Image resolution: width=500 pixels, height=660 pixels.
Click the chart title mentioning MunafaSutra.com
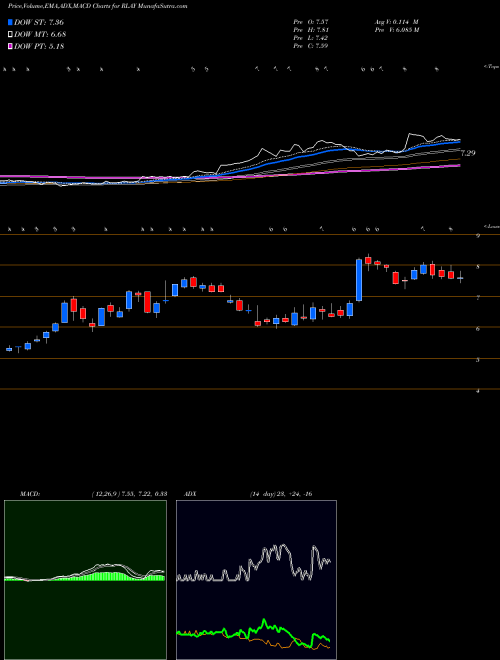pyautogui.click(x=98, y=6)
